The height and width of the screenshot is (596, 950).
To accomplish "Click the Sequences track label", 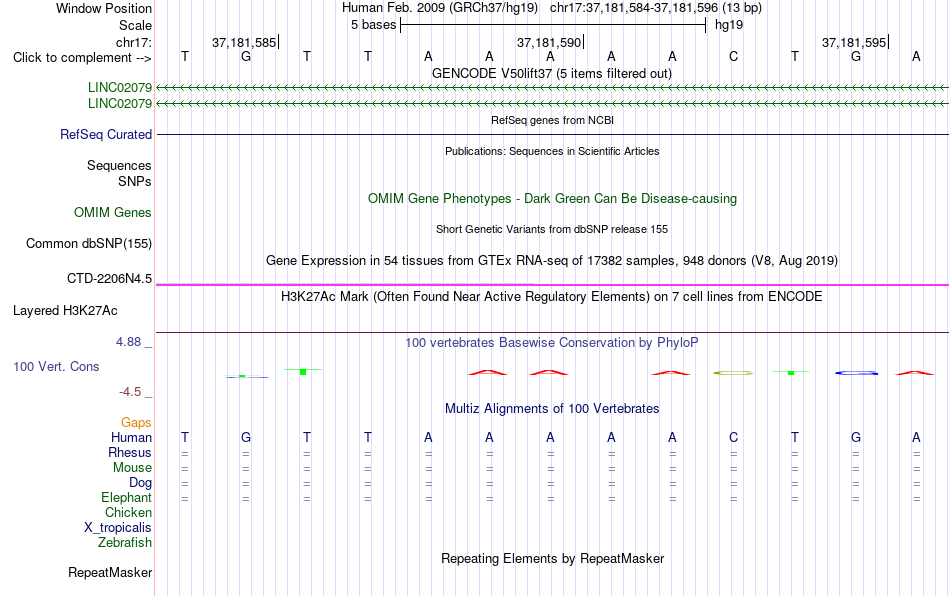I will click(119, 165).
